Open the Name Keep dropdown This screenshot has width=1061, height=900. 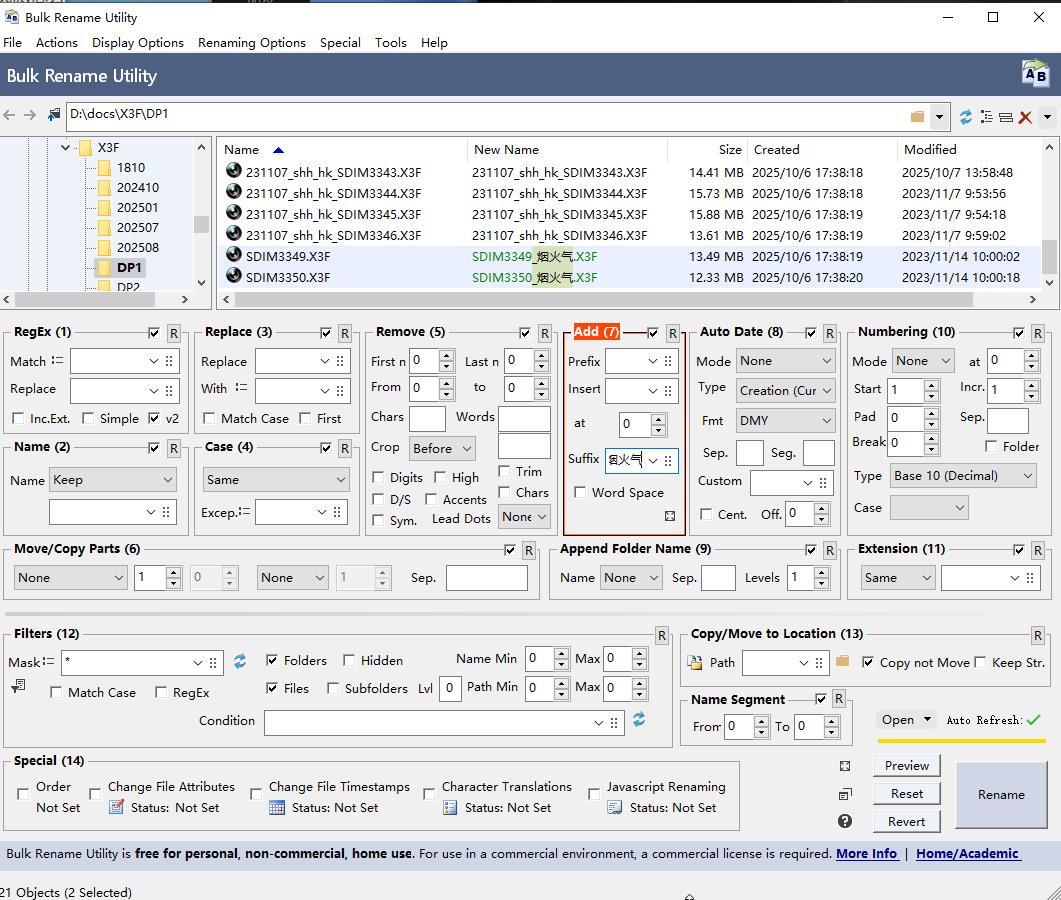click(x=112, y=480)
